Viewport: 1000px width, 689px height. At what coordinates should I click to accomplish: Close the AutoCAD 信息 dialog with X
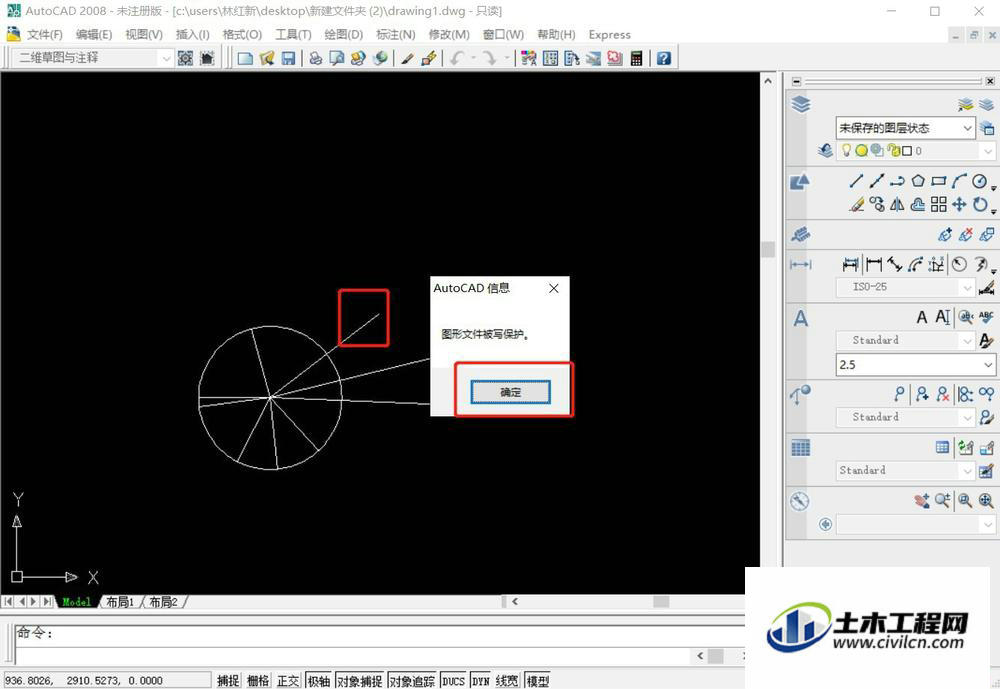pyautogui.click(x=554, y=288)
